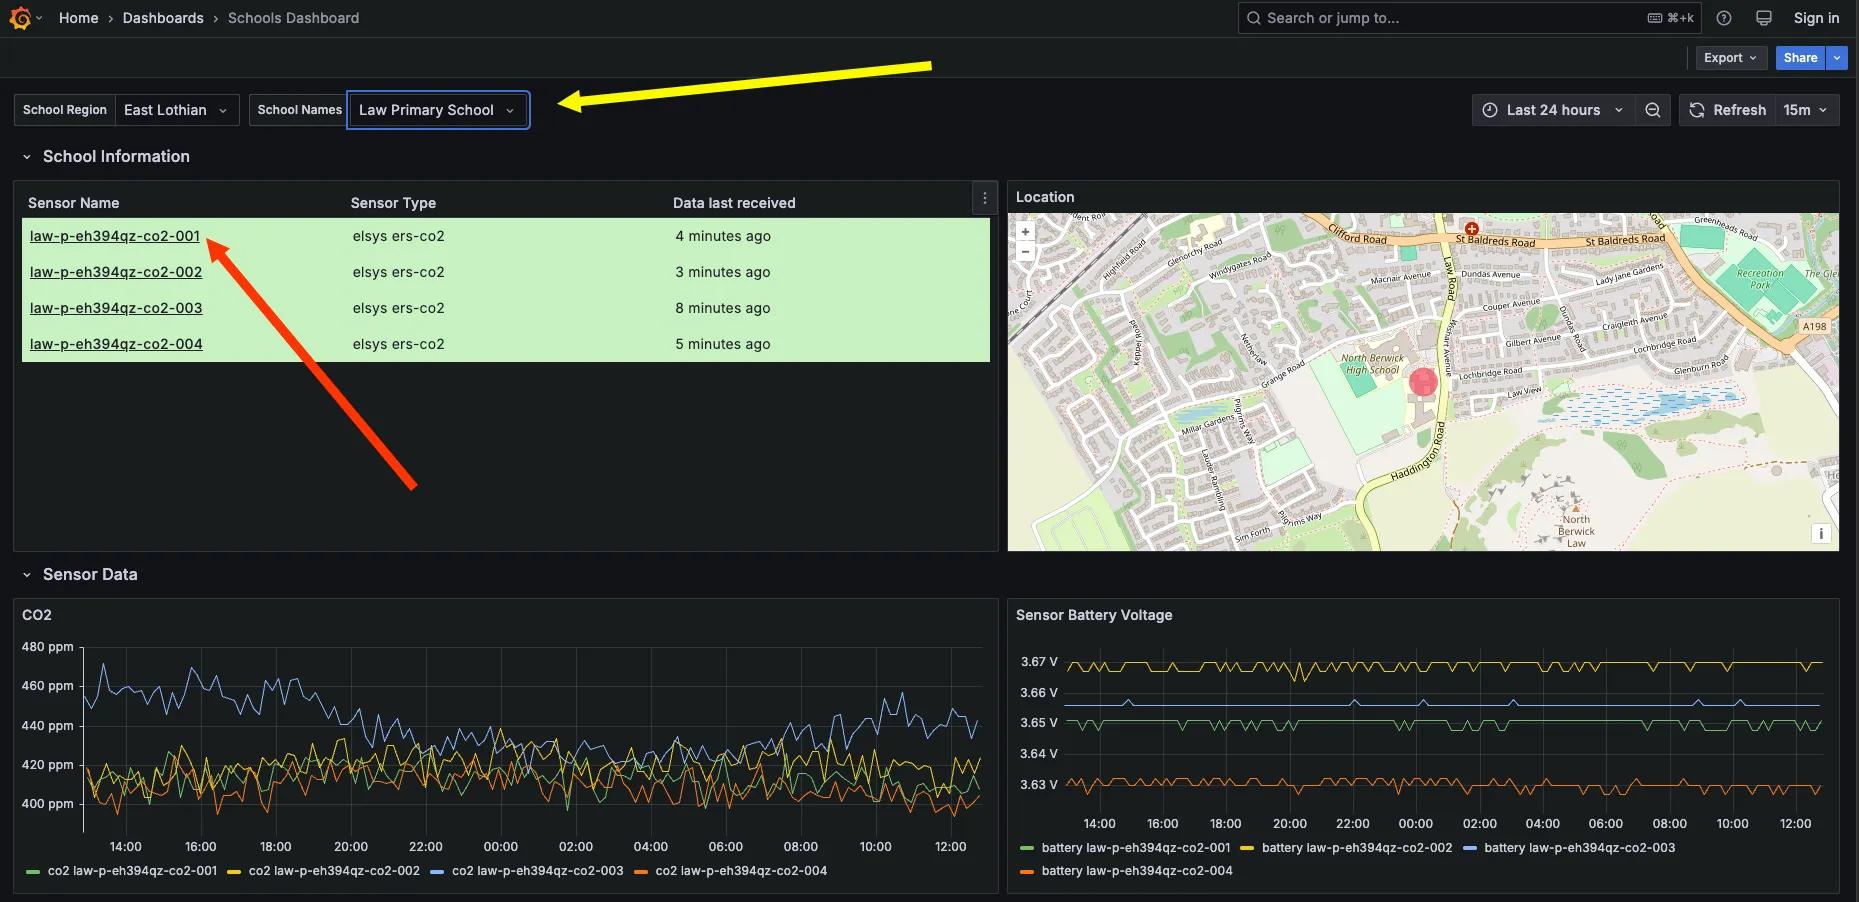Image resolution: width=1859 pixels, height=902 pixels.
Task: Sort by Data last received column
Action: pos(734,203)
